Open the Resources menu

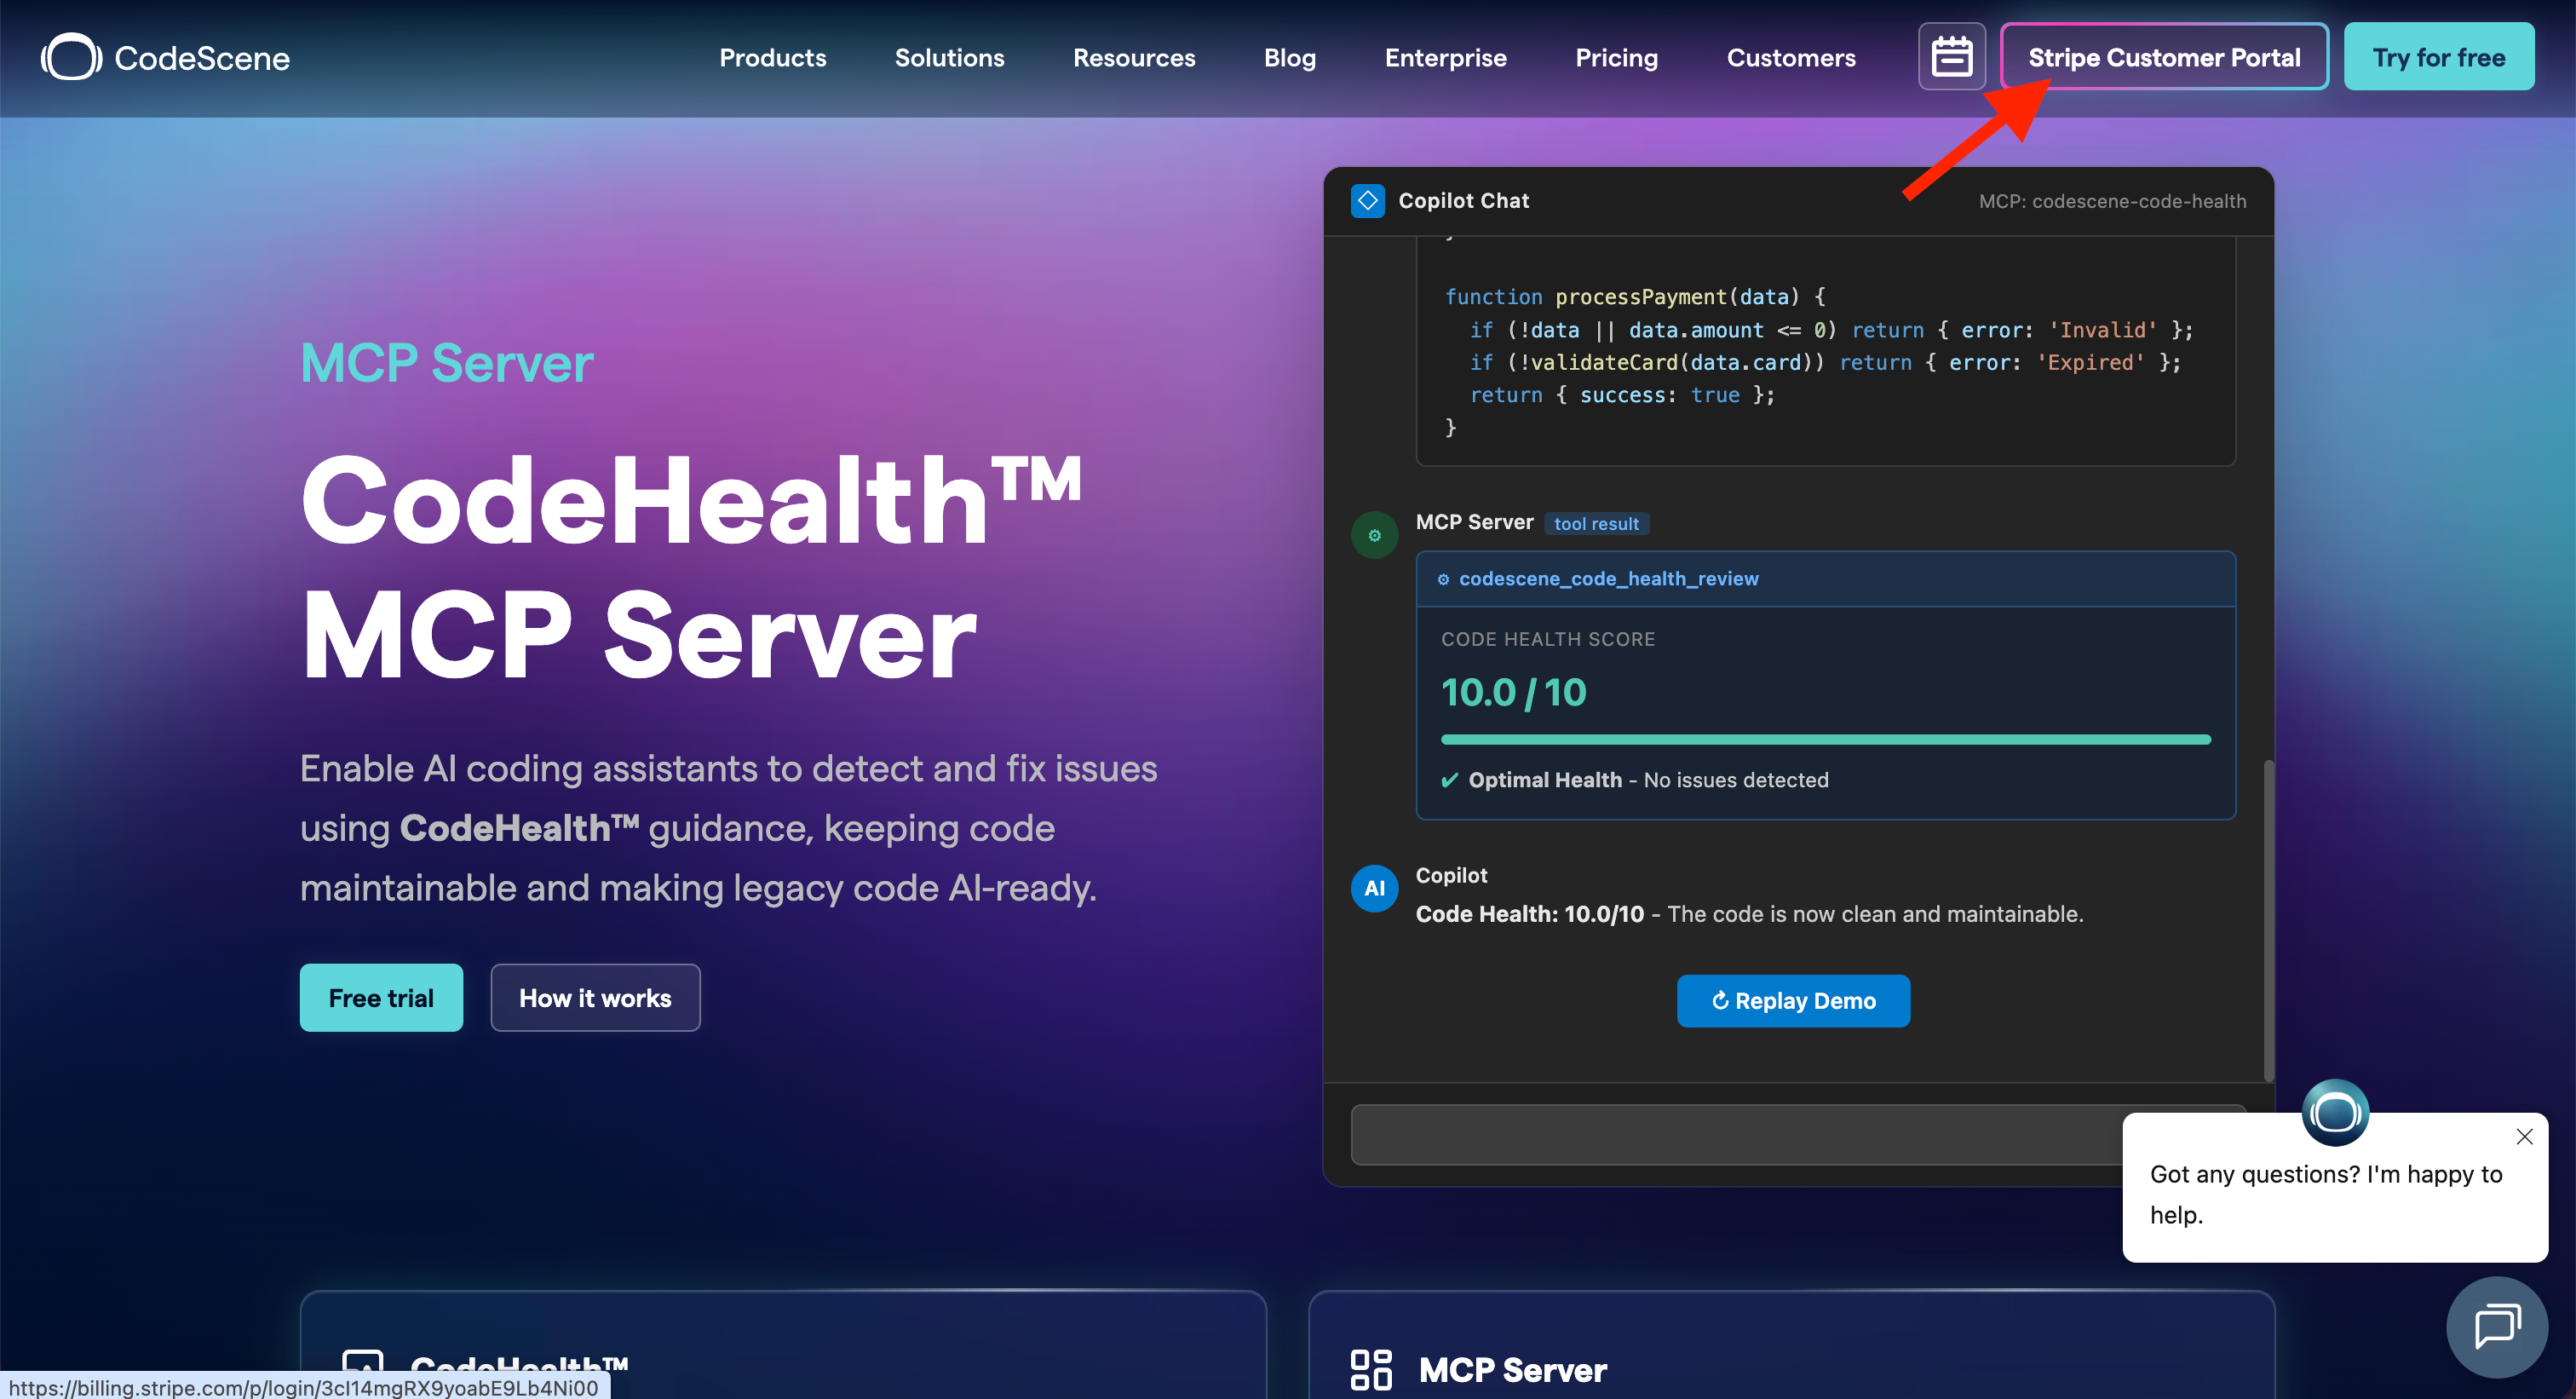1134,57
